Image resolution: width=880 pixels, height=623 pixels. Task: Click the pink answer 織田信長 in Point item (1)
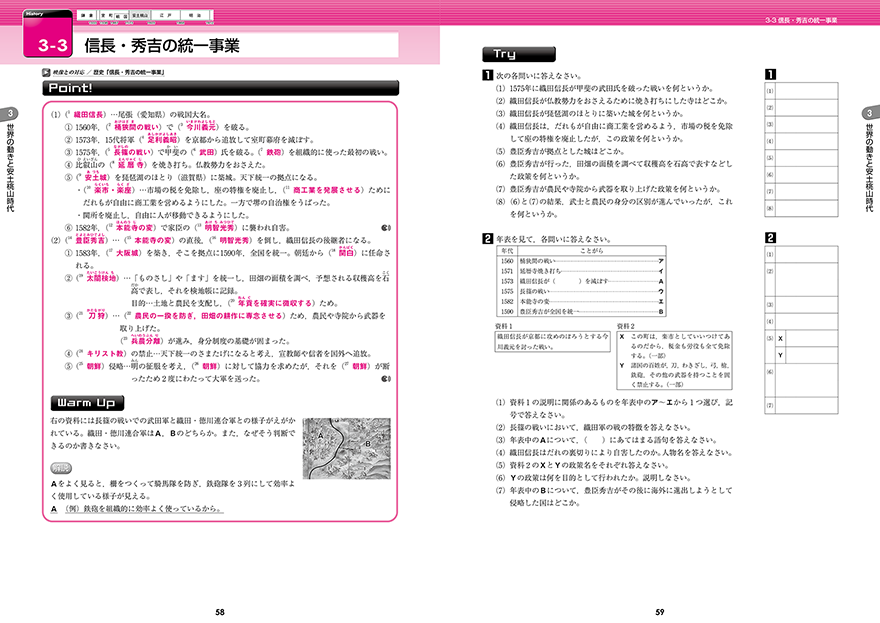(88, 114)
